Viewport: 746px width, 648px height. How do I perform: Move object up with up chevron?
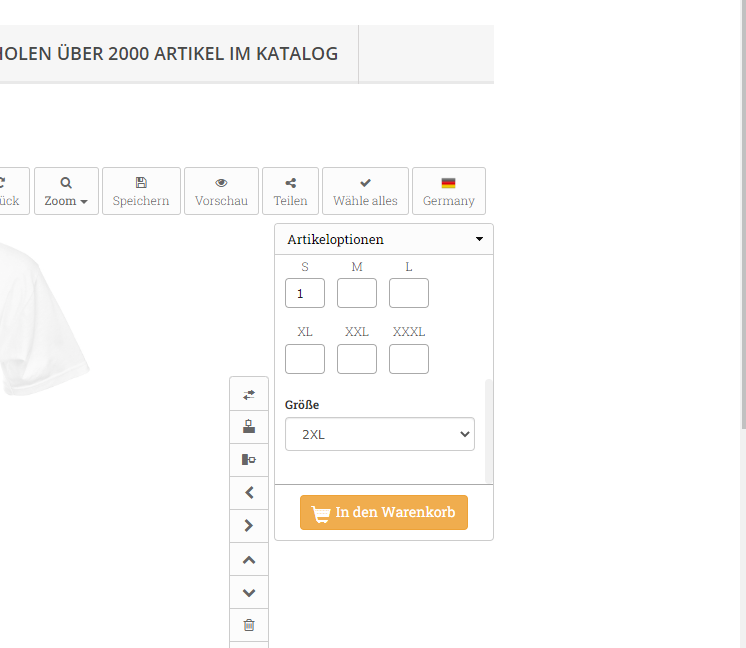(x=249, y=560)
